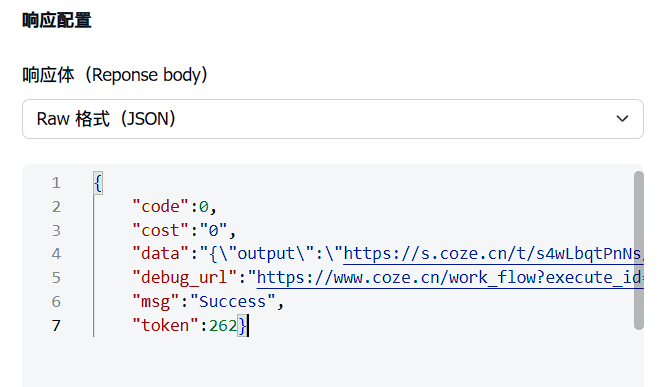Open the Raw 格式 (JSON) dropdown
This screenshot has width=657, height=387.
(x=333, y=119)
